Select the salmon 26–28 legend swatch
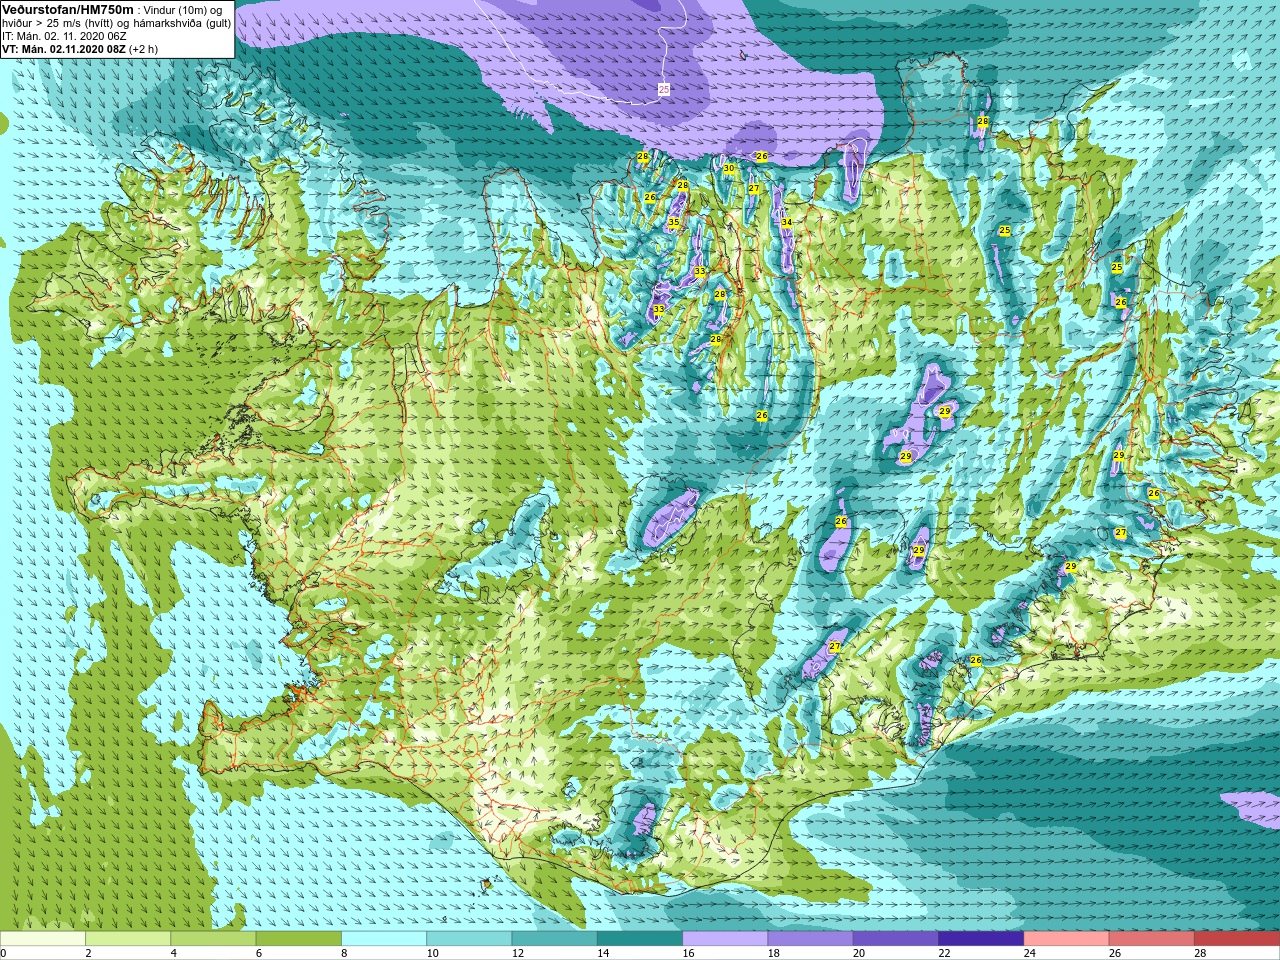 coord(1151,938)
